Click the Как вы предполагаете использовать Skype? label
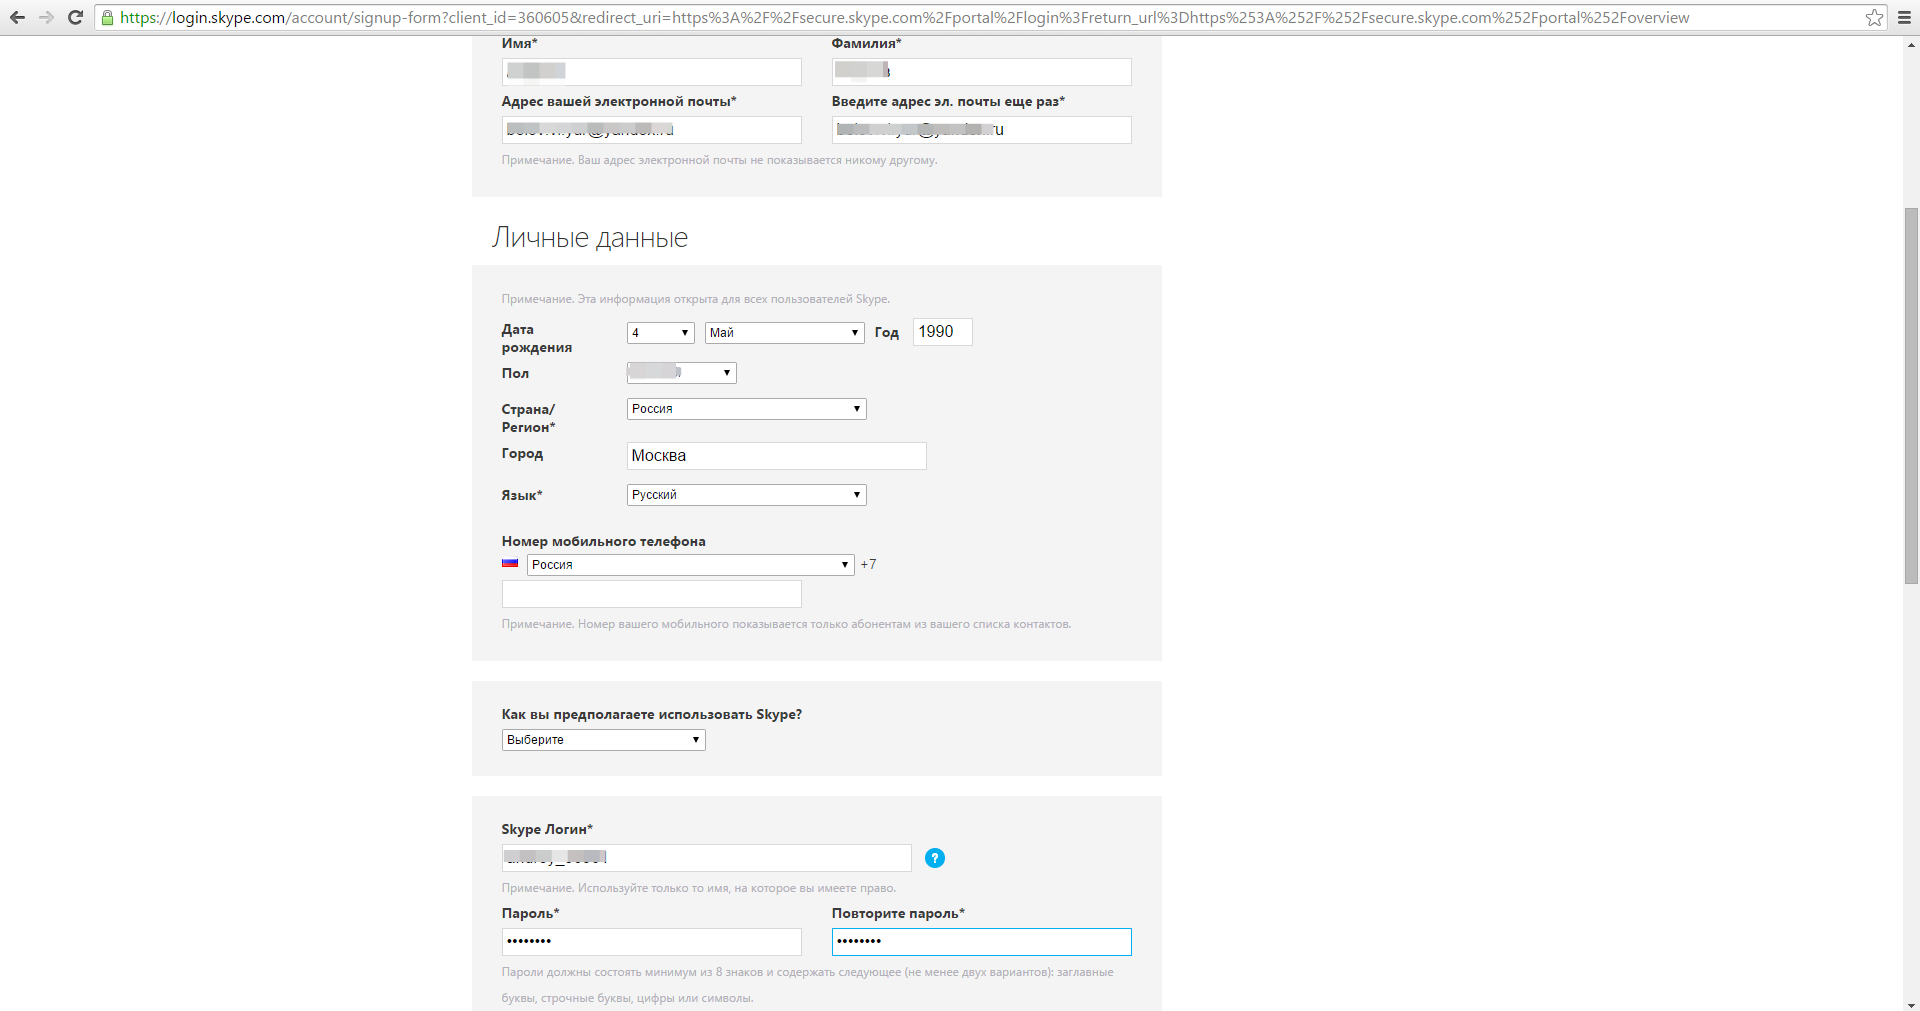 point(651,714)
